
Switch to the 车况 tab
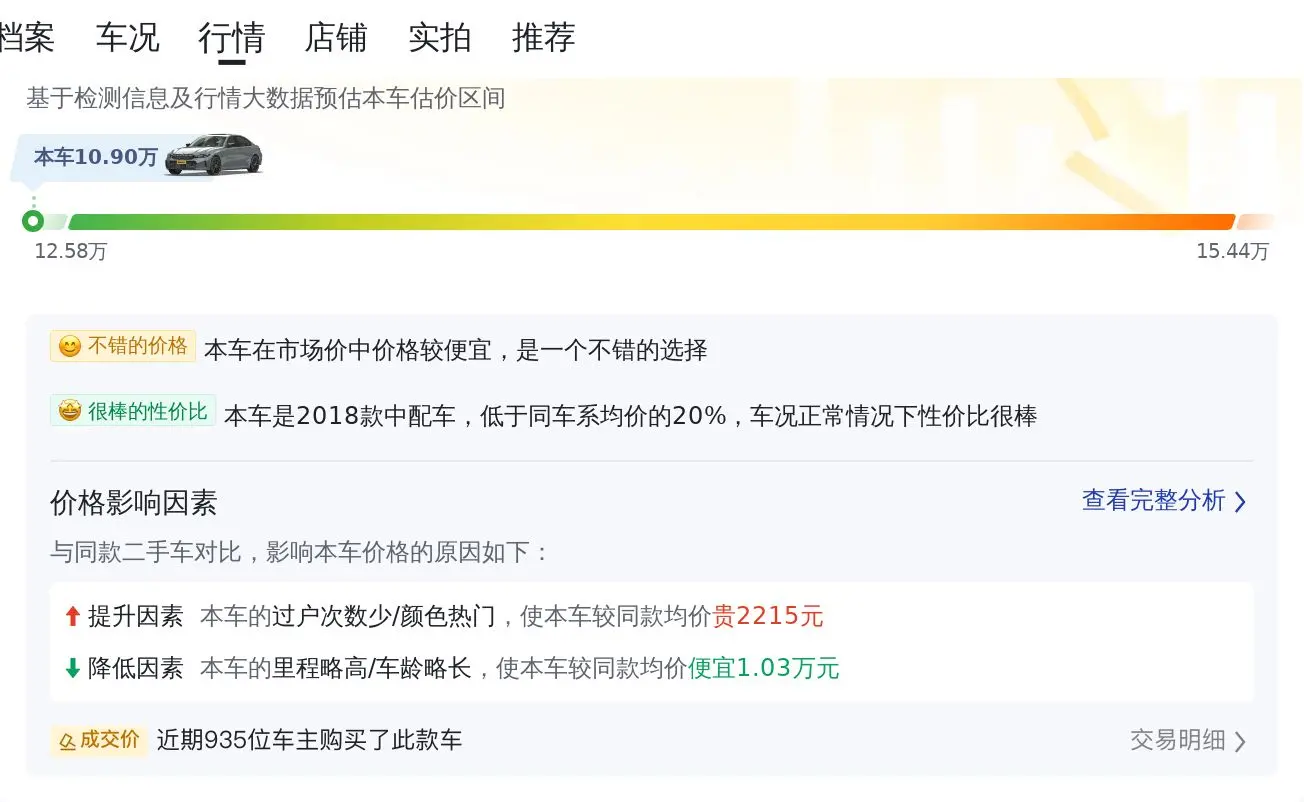128,38
